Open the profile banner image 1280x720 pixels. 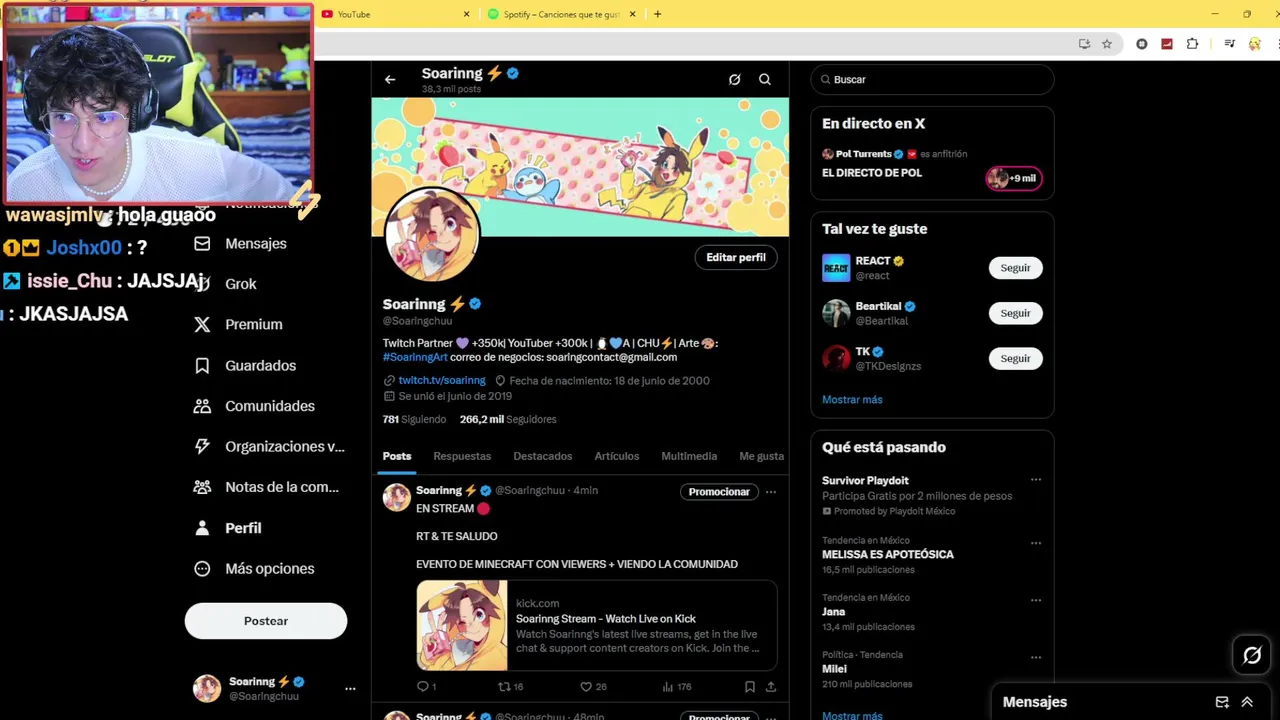[x=580, y=167]
